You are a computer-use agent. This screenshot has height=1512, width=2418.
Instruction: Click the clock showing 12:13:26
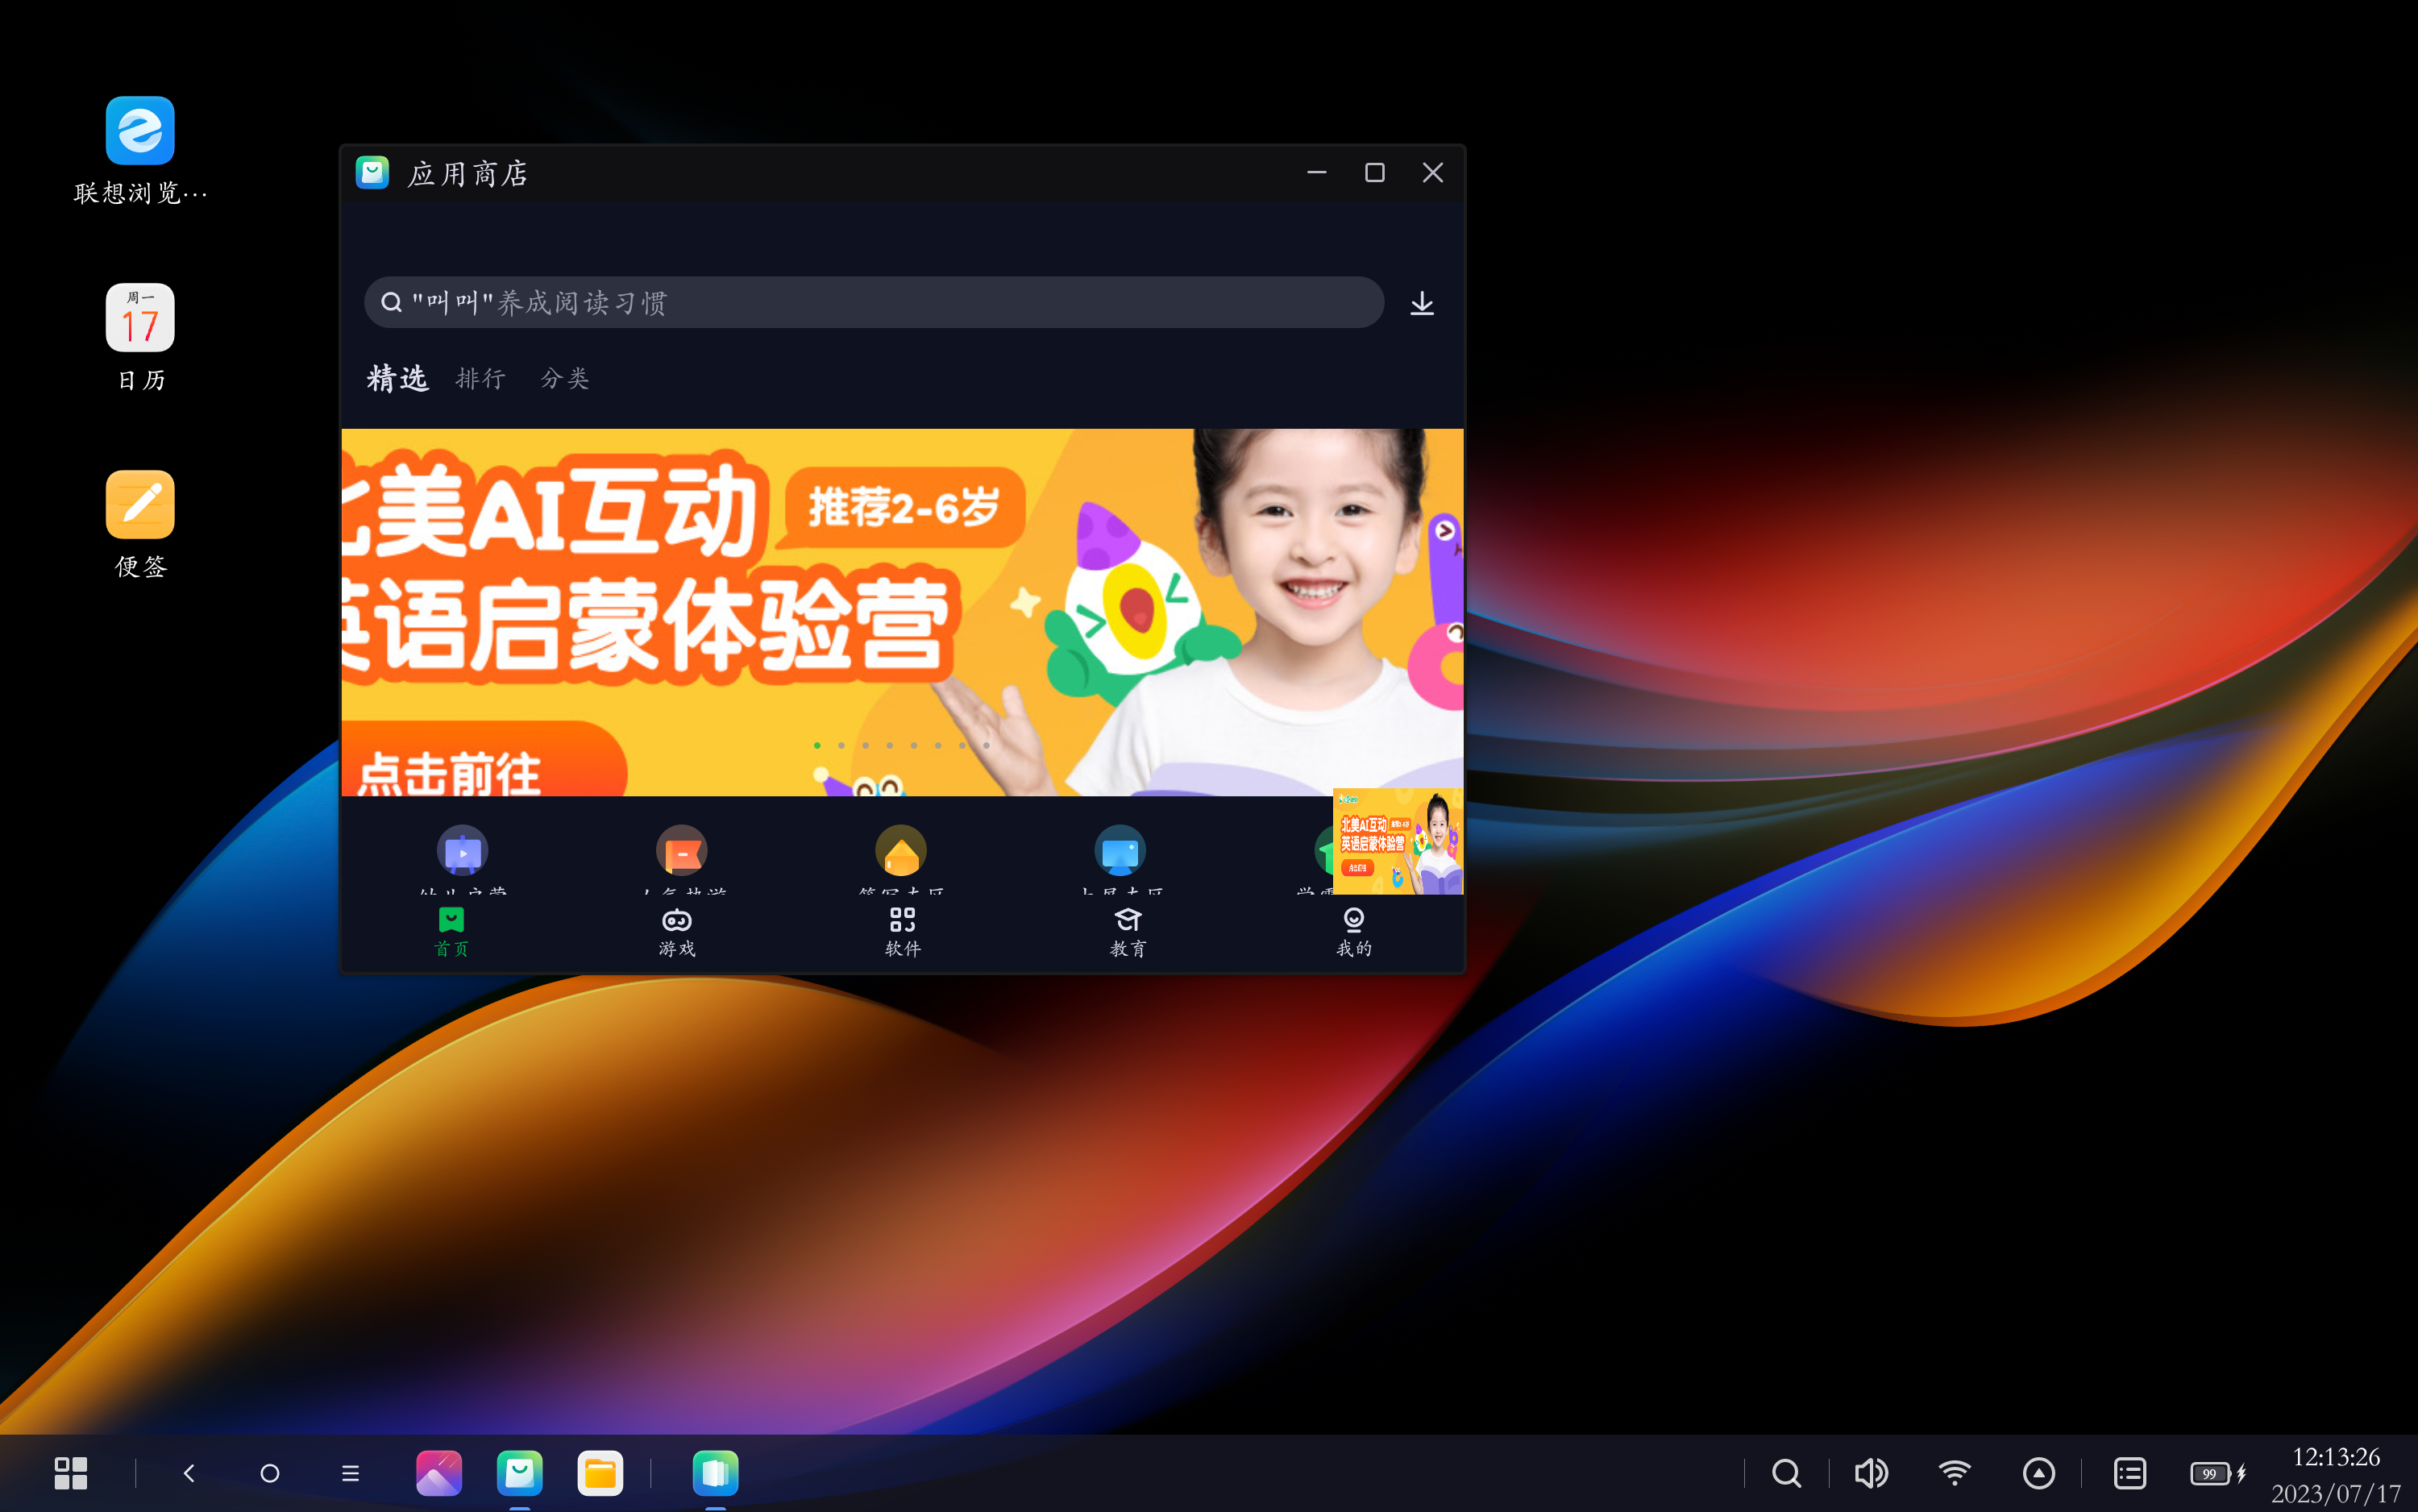(x=2336, y=1456)
